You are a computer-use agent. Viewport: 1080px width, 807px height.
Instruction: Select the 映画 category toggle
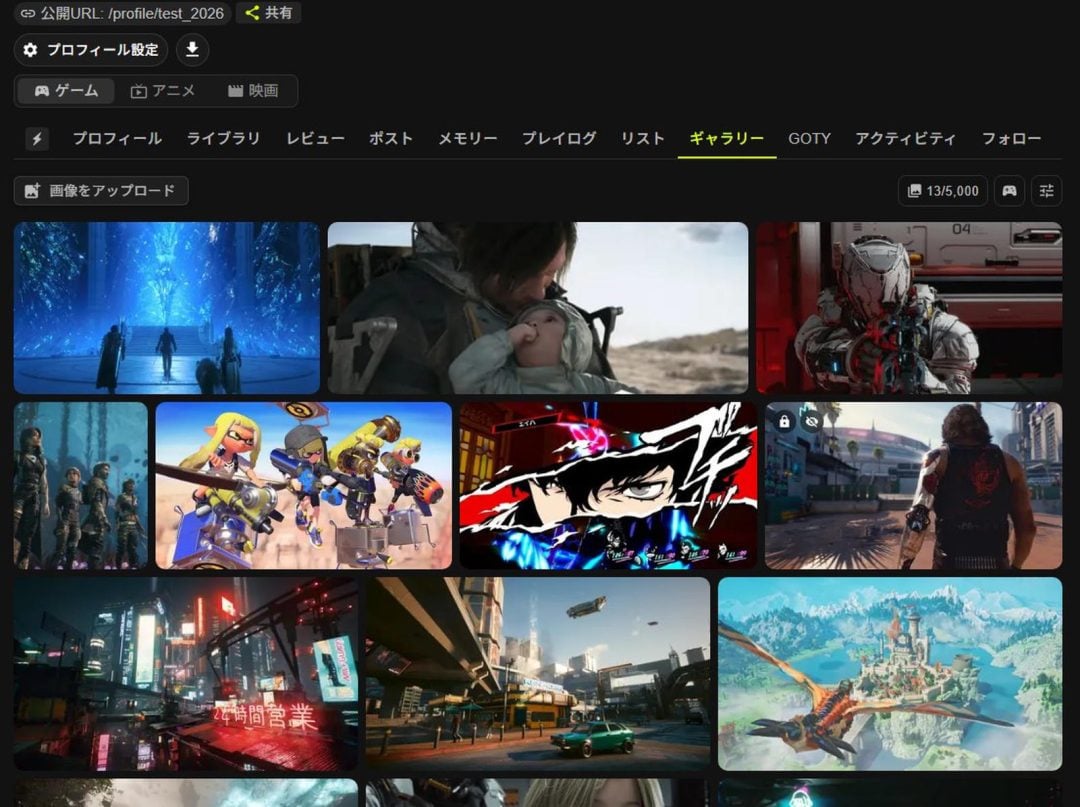pos(253,91)
